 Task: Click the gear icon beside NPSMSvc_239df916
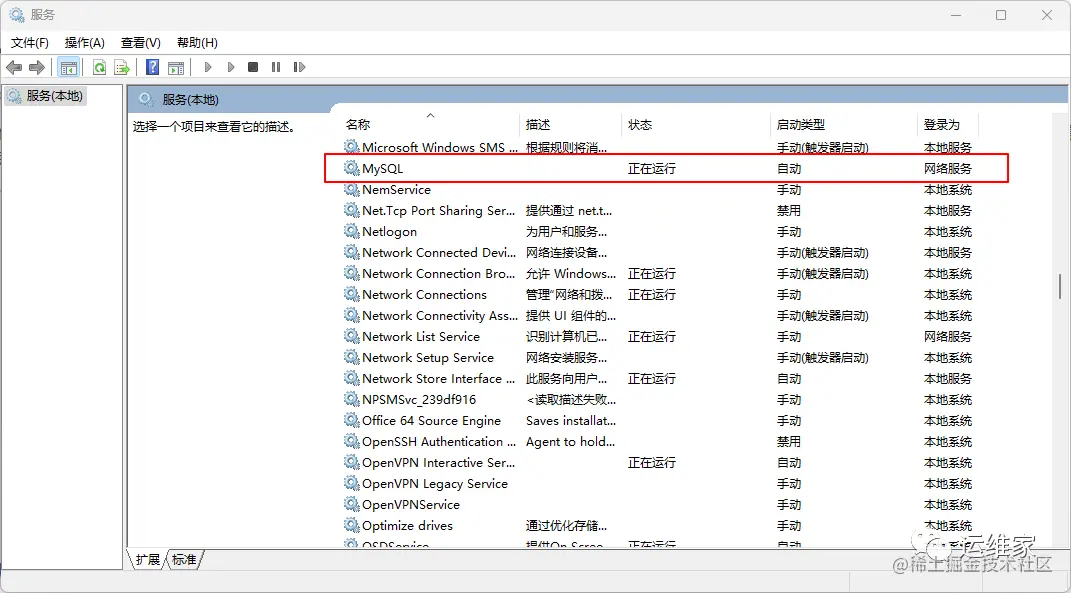pos(352,399)
